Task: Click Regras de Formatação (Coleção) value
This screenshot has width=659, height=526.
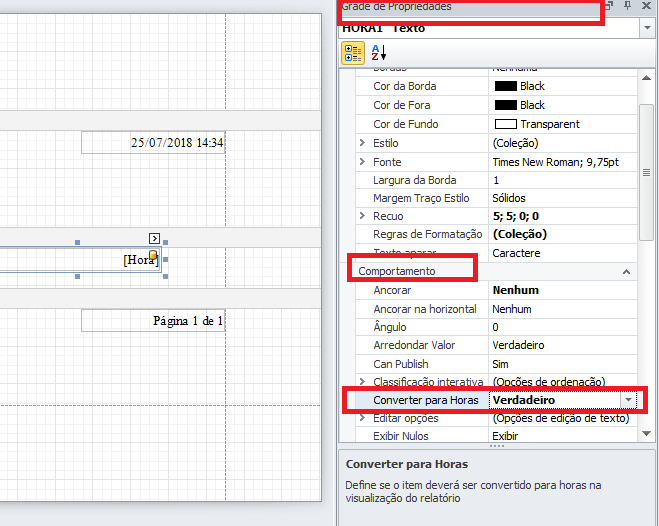Action: (x=563, y=234)
